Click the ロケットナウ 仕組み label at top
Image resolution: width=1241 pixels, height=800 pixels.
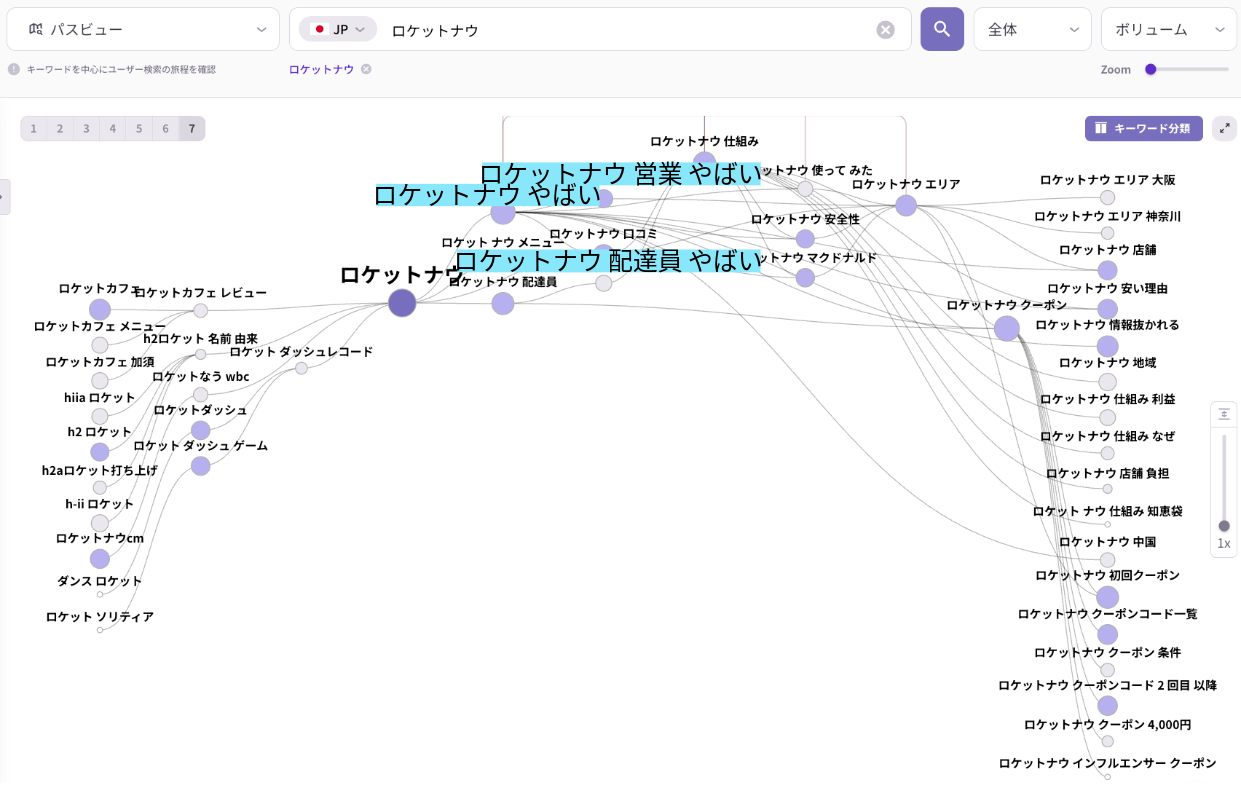tap(704, 141)
